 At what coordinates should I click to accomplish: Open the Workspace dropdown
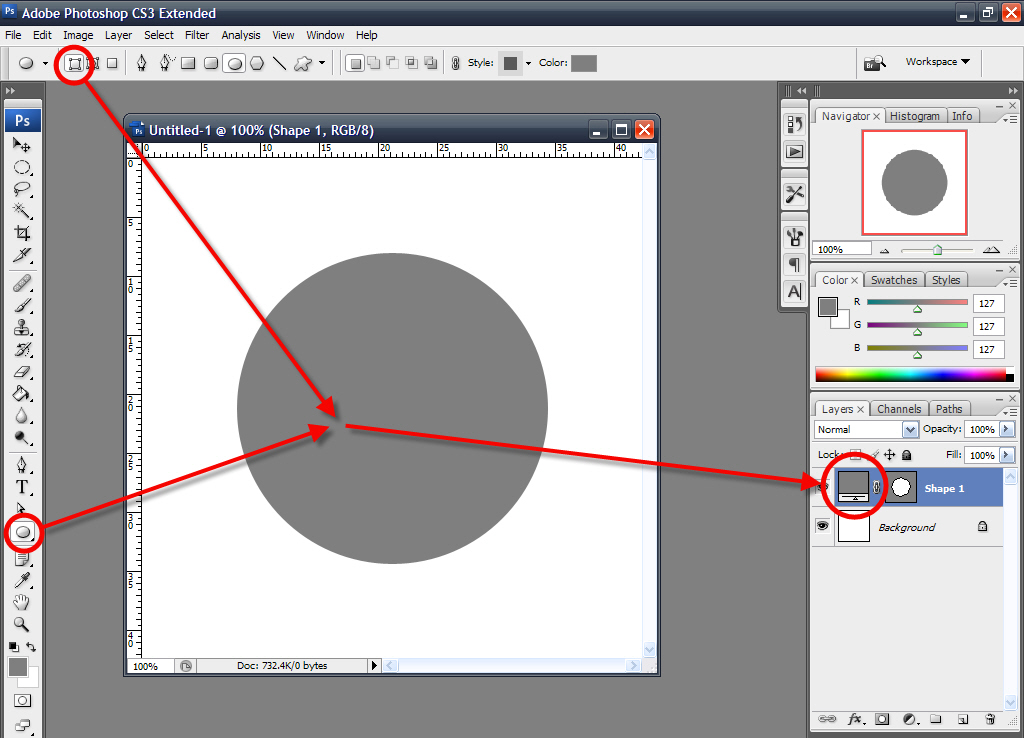(937, 62)
